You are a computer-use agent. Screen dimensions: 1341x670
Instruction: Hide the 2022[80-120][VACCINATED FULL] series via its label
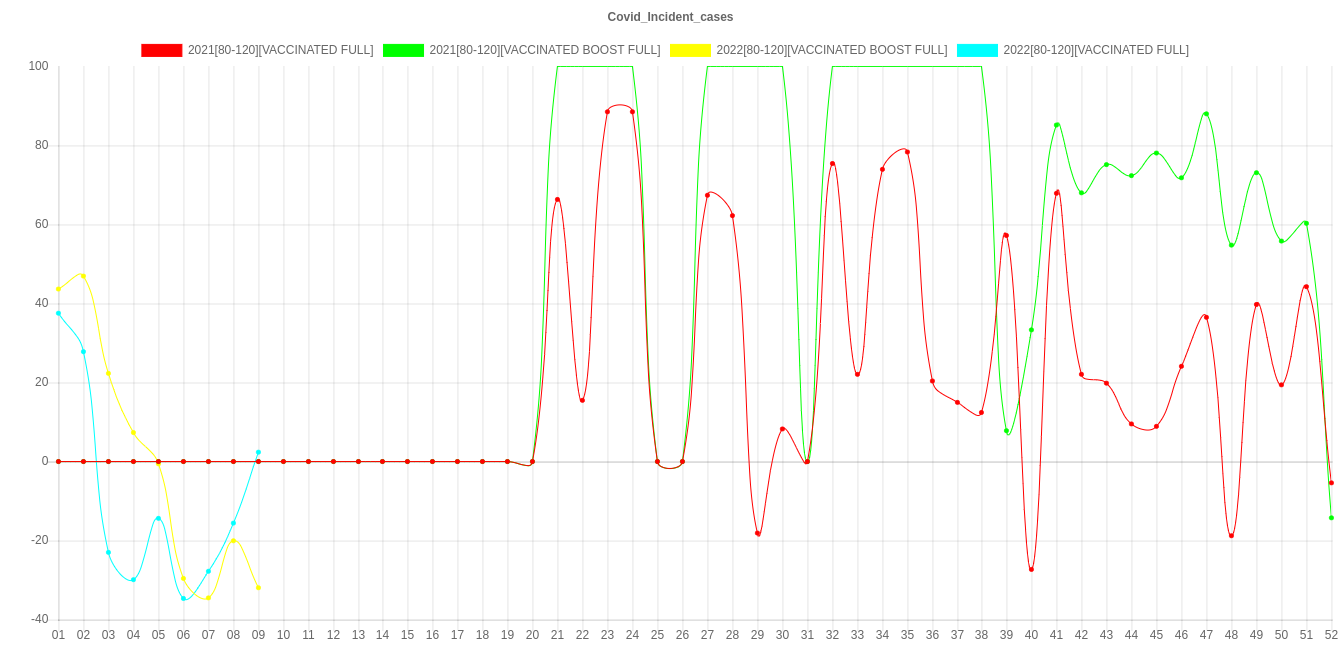1096,50
